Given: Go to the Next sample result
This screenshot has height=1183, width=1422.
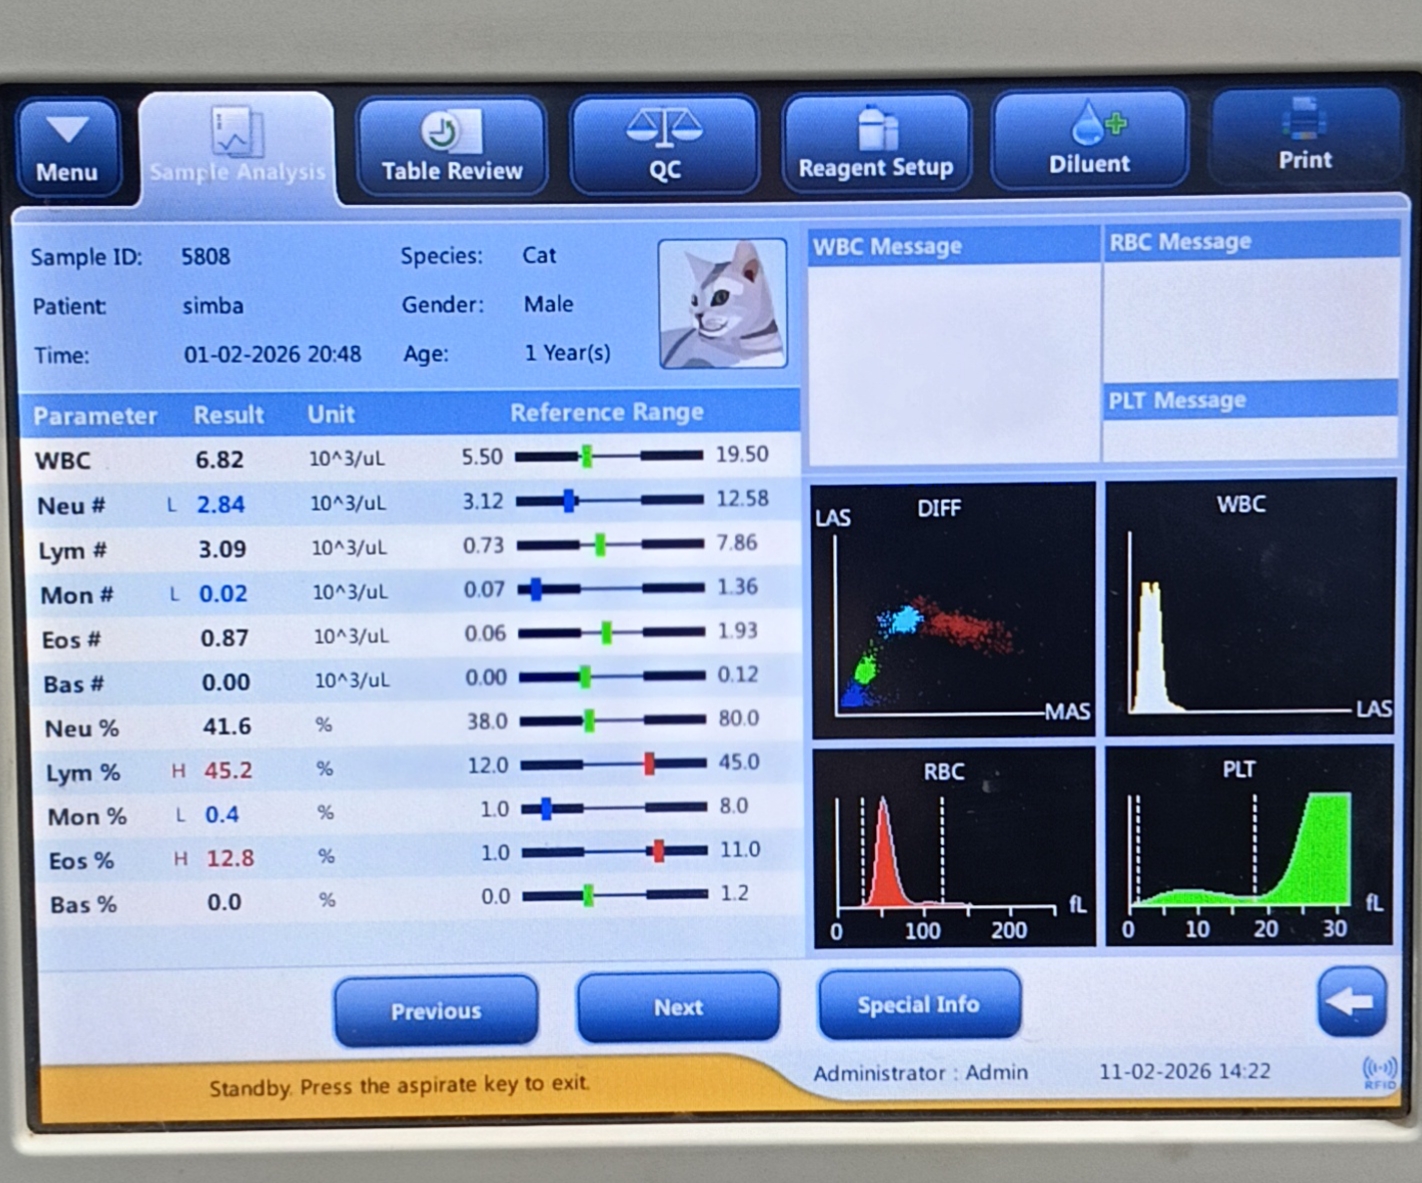Looking at the screenshot, I should point(678,1007).
